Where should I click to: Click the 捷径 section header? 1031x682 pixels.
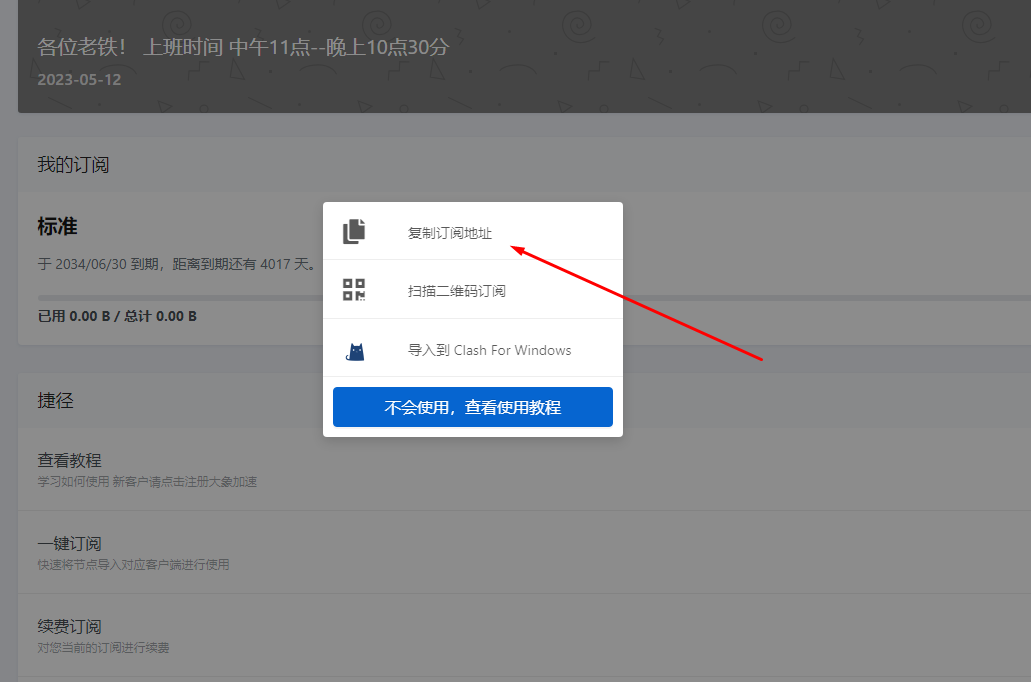click(56, 401)
